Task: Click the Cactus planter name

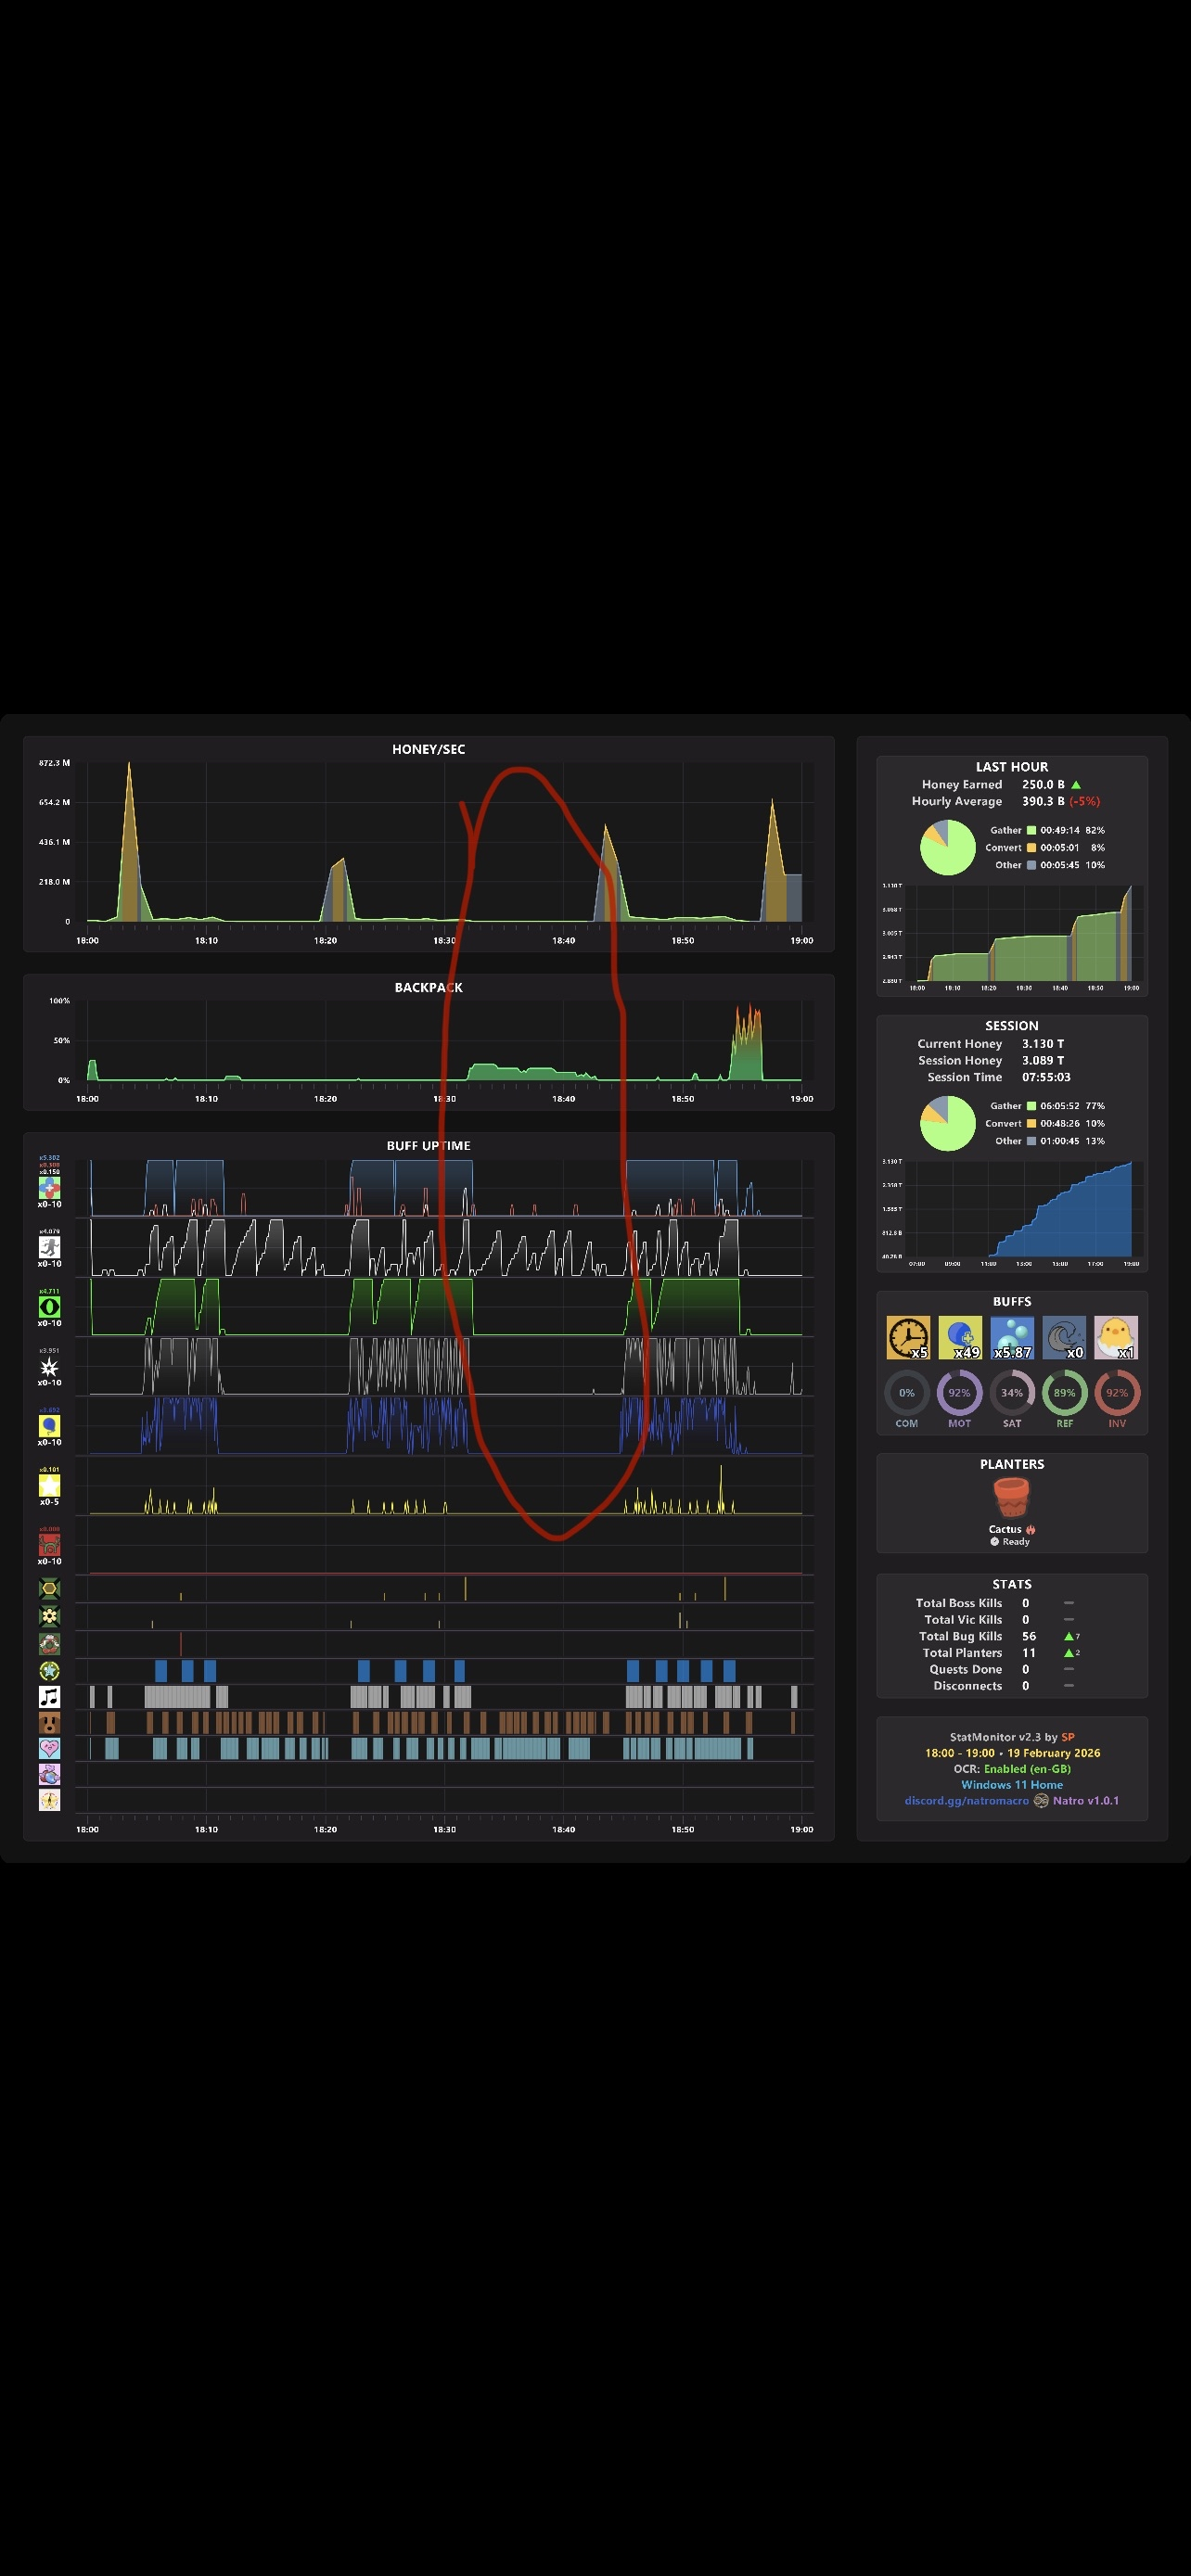Action: point(1005,1529)
